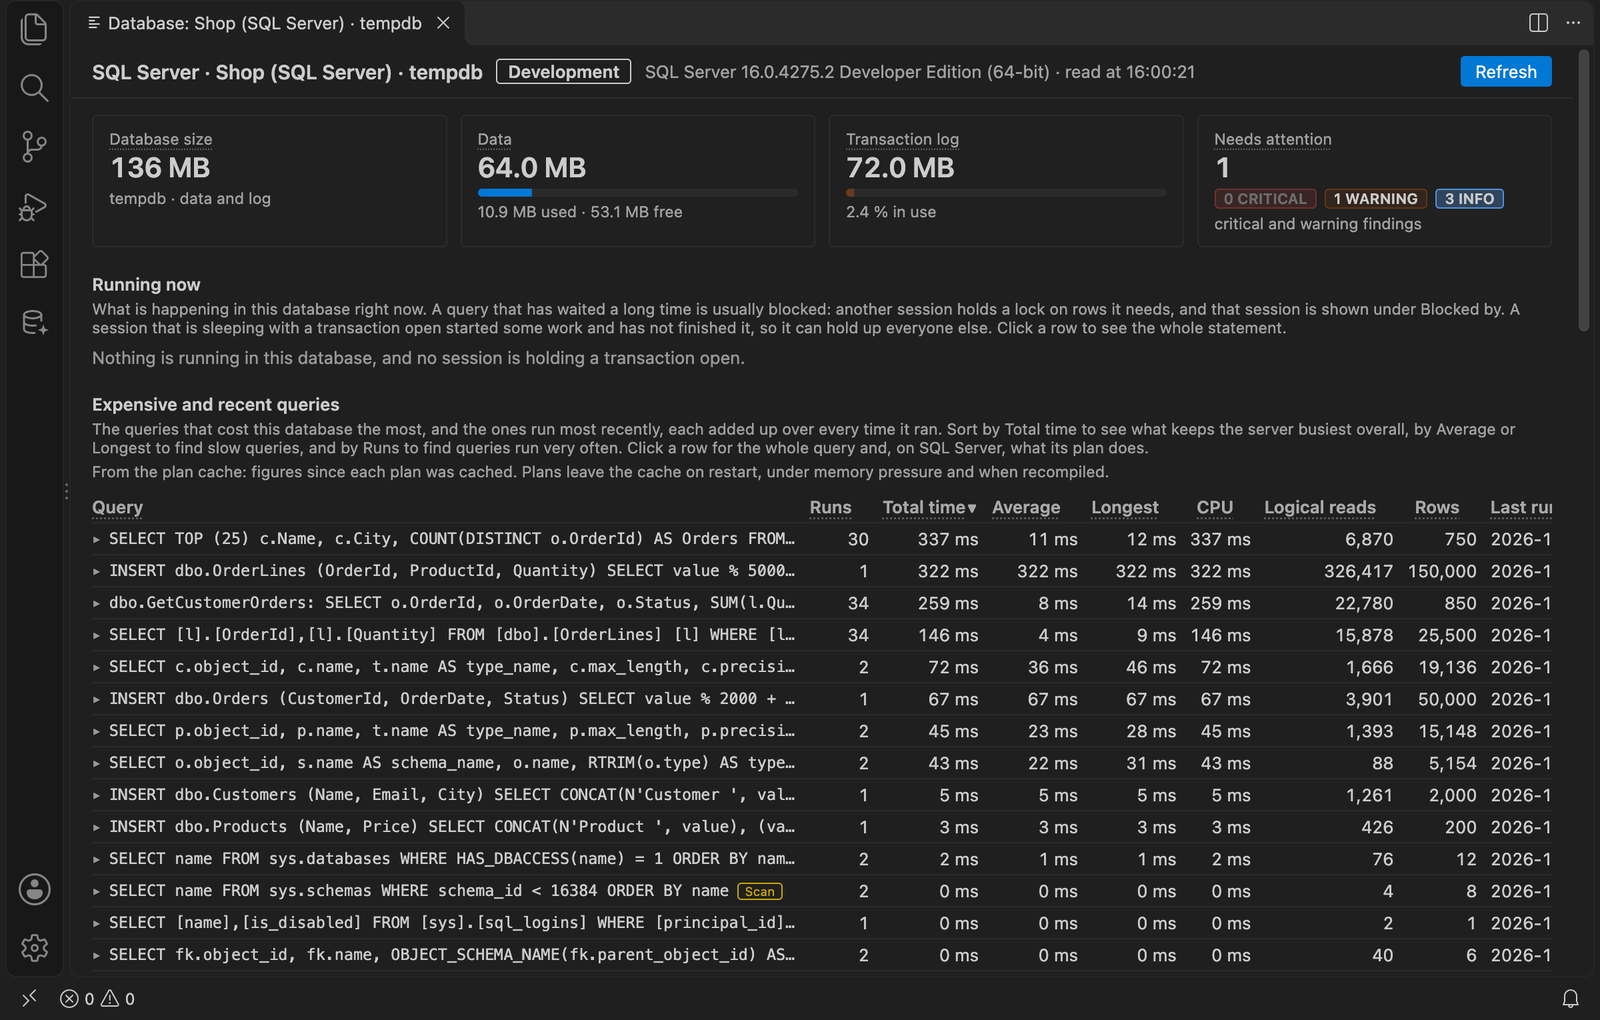Expand the INSERT dbo.OrderLines query row

pos(821,571)
